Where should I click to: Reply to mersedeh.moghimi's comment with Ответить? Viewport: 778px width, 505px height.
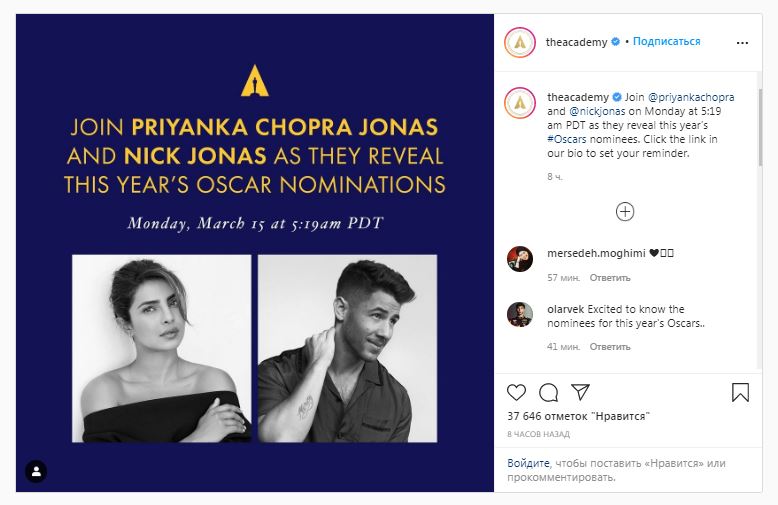point(610,277)
